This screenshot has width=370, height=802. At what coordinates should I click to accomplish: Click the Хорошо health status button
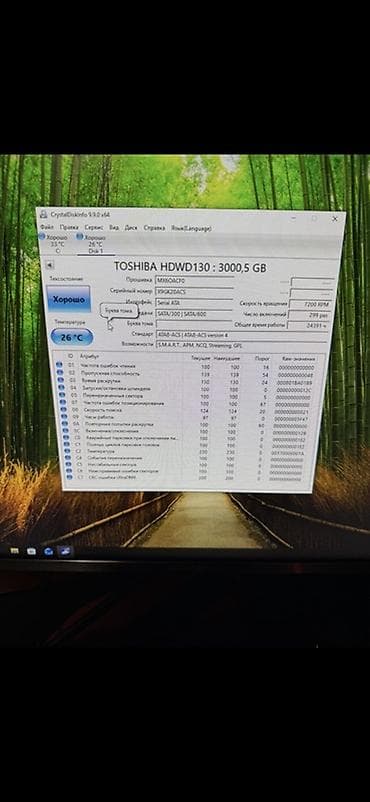pos(68,299)
